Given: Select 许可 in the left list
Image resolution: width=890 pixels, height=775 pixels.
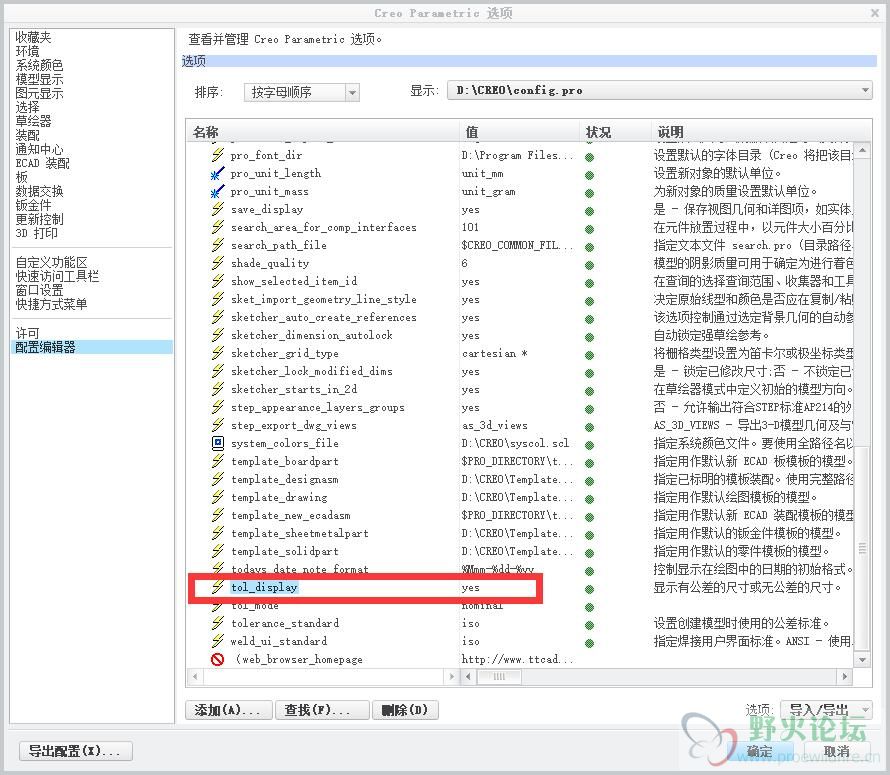Looking at the screenshot, I should [x=27, y=333].
